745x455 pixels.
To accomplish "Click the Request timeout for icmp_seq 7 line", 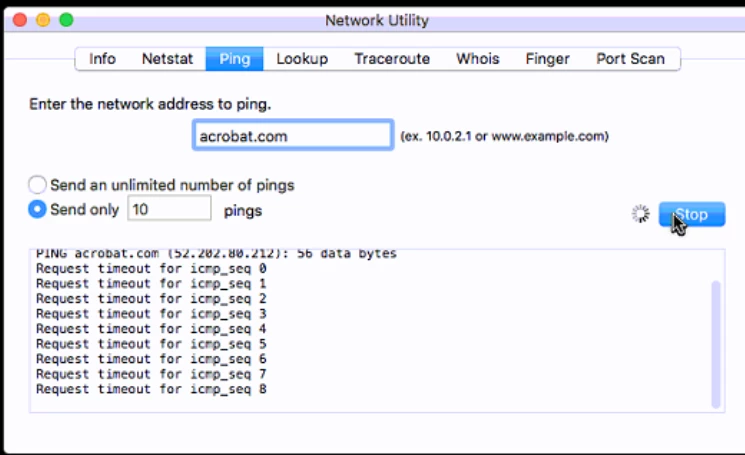I will (x=151, y=374).
